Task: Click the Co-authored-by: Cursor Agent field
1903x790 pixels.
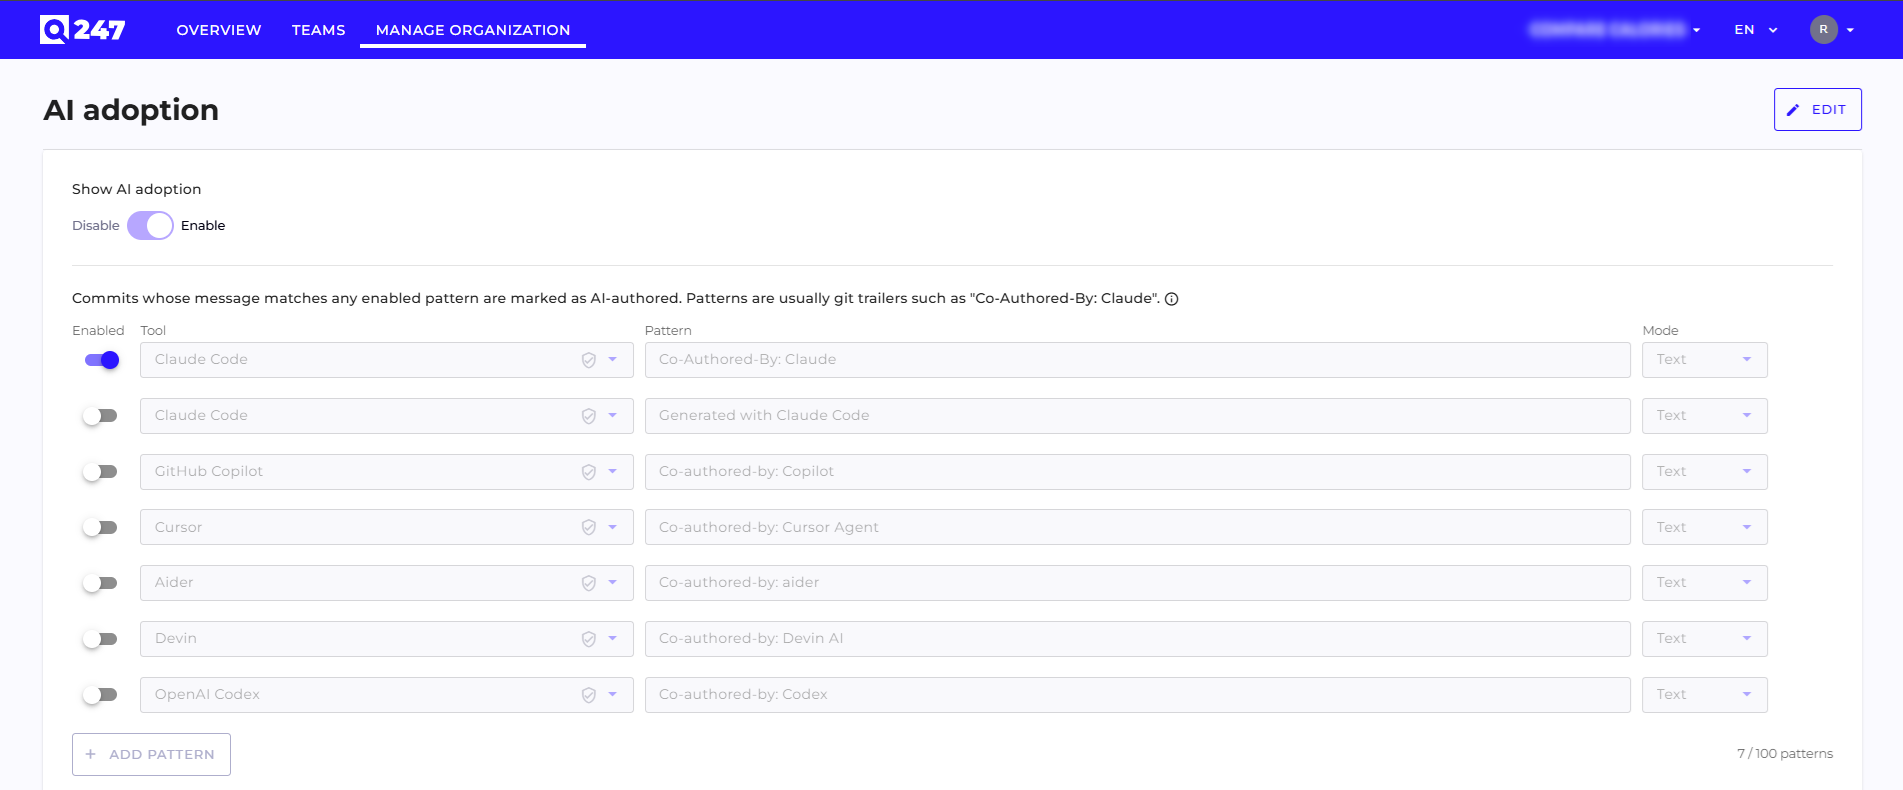Action: [1137, 527]
